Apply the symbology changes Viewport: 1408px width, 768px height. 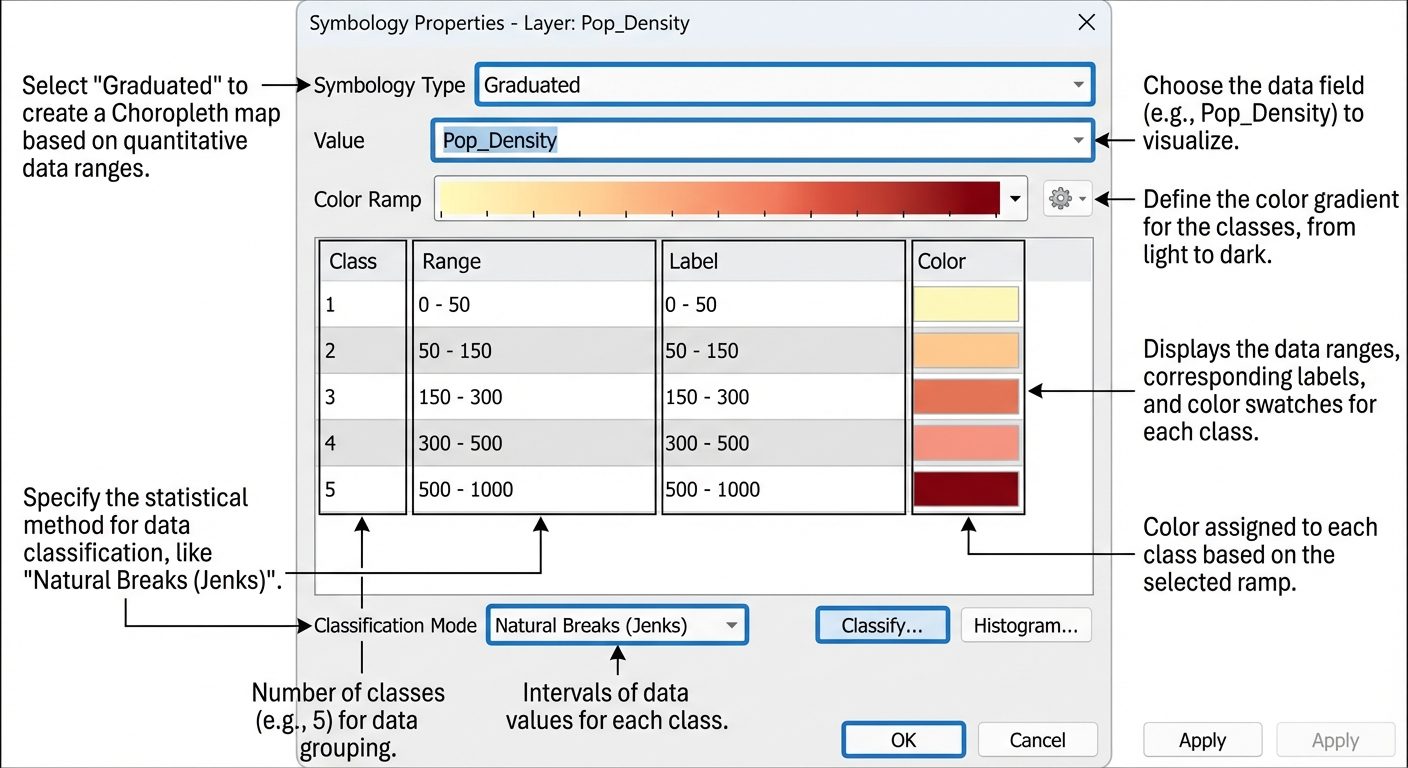point(1203,740)
